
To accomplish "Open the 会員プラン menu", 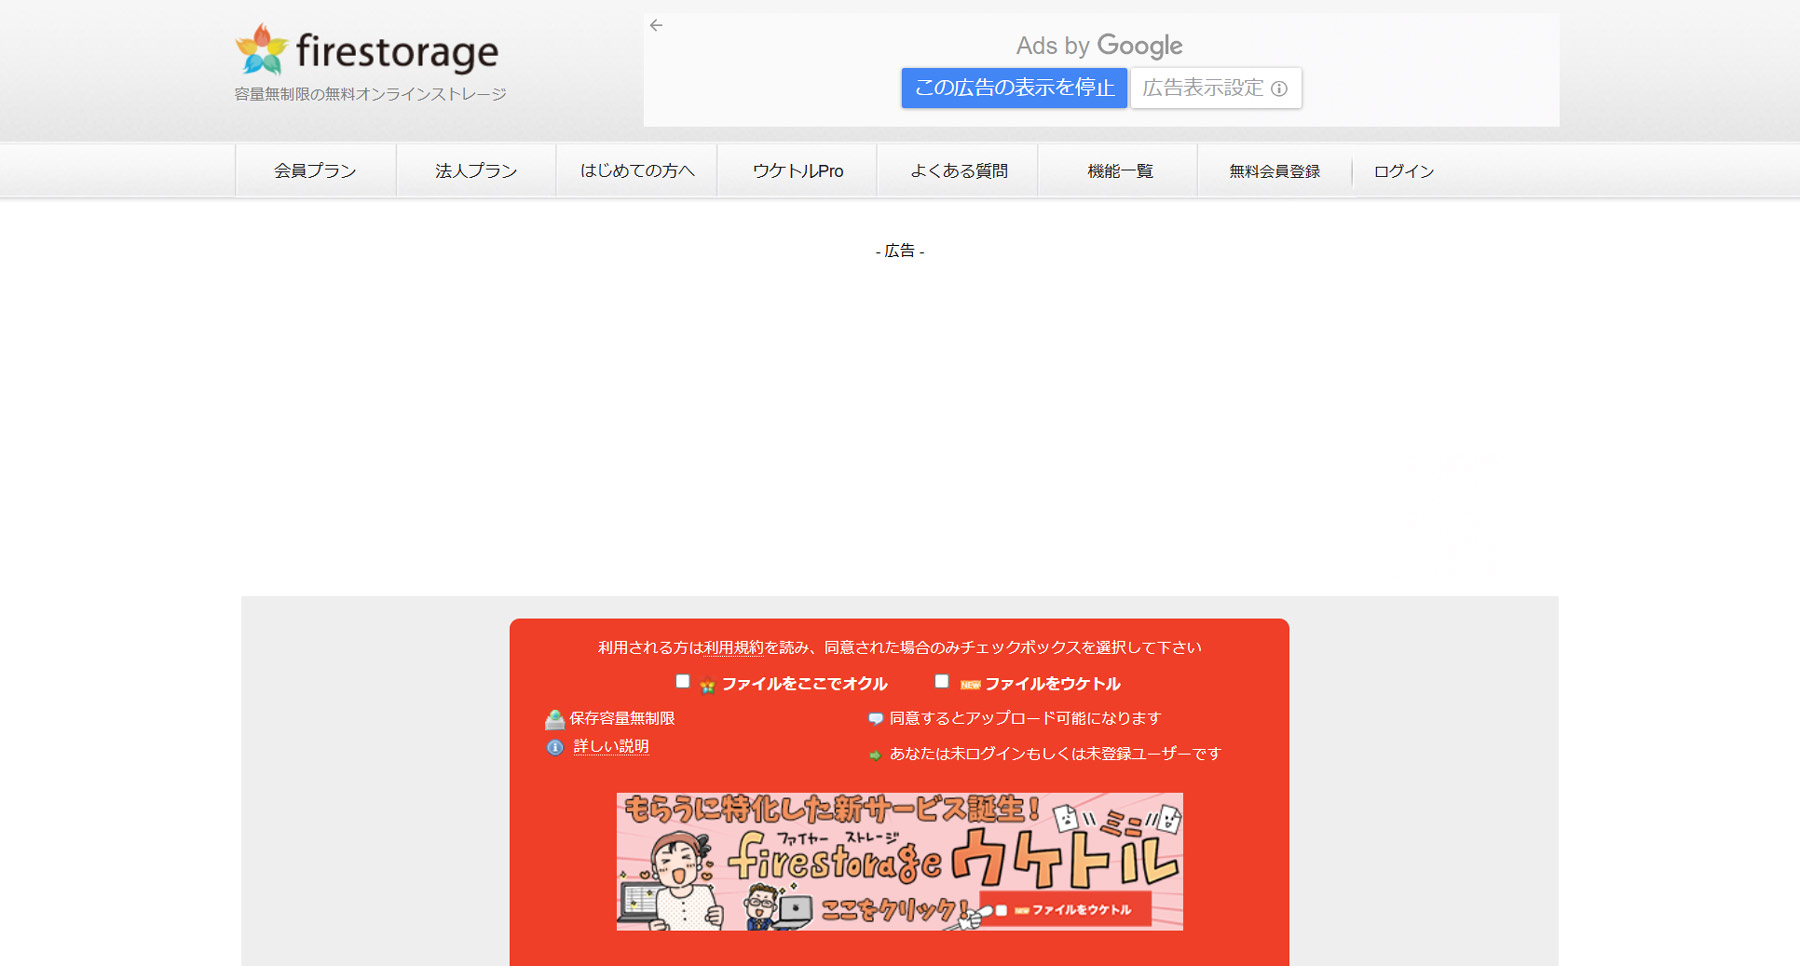I will pos(315,171).
